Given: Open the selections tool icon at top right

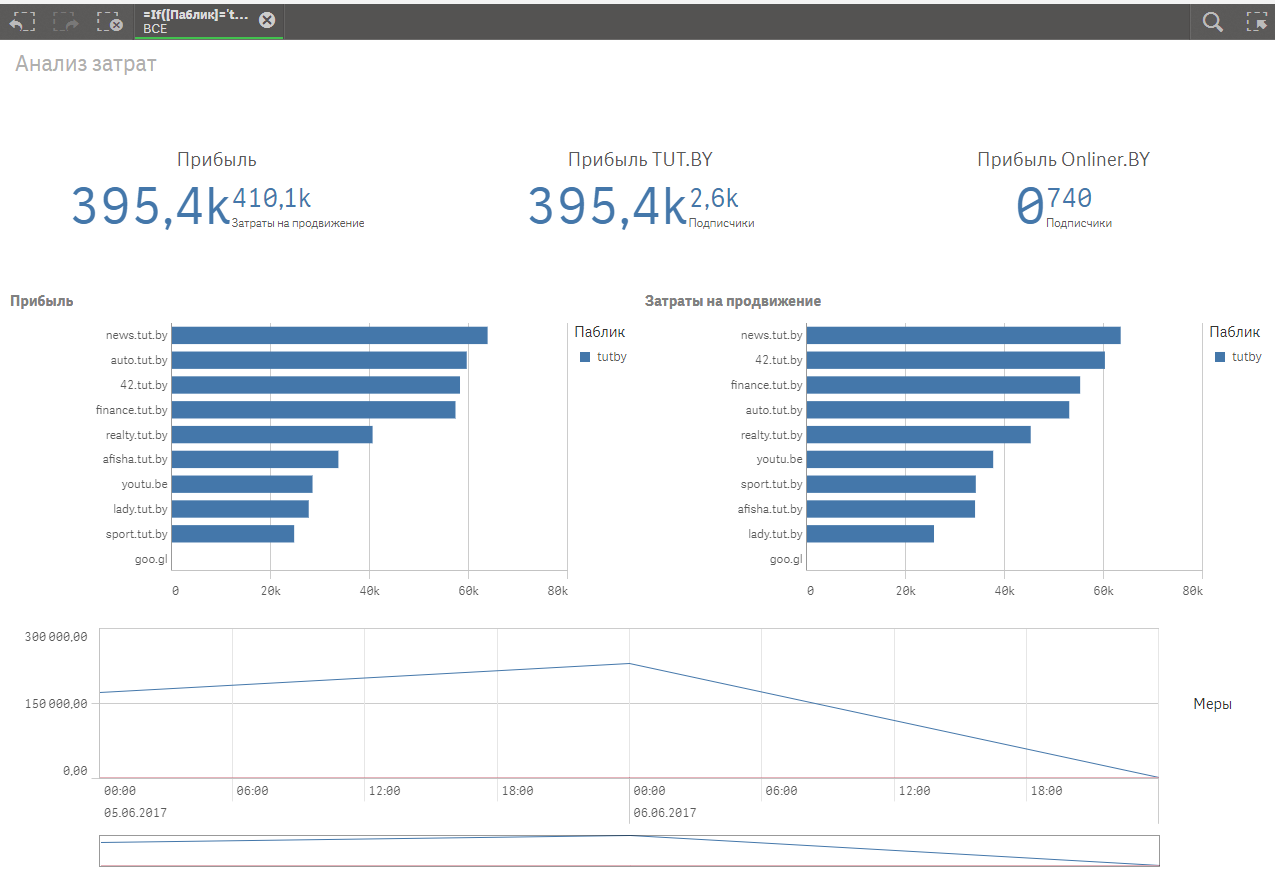Looking at the screenshot, I should pyautogui.click(x=1256, y=21).
